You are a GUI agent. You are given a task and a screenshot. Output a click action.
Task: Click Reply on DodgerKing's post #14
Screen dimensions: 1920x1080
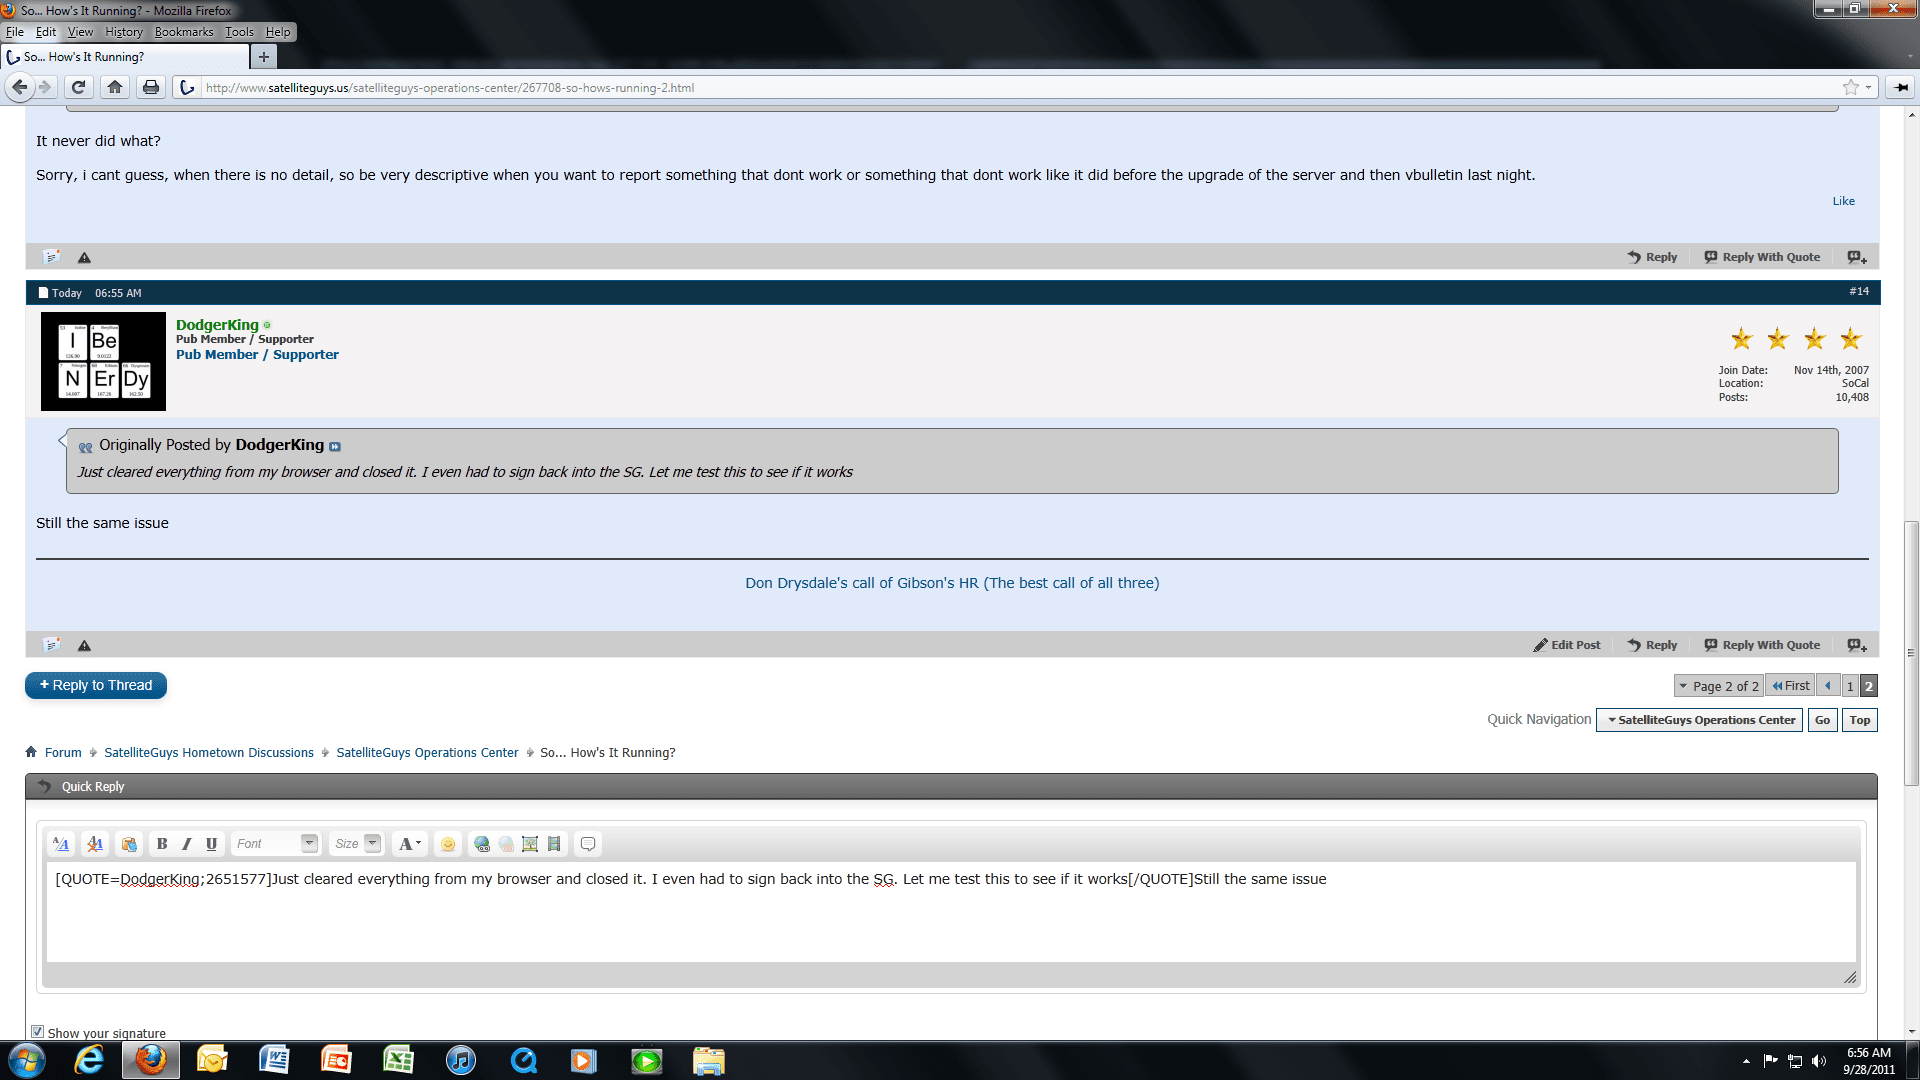pyautogui.click(x=1652, y=645)
